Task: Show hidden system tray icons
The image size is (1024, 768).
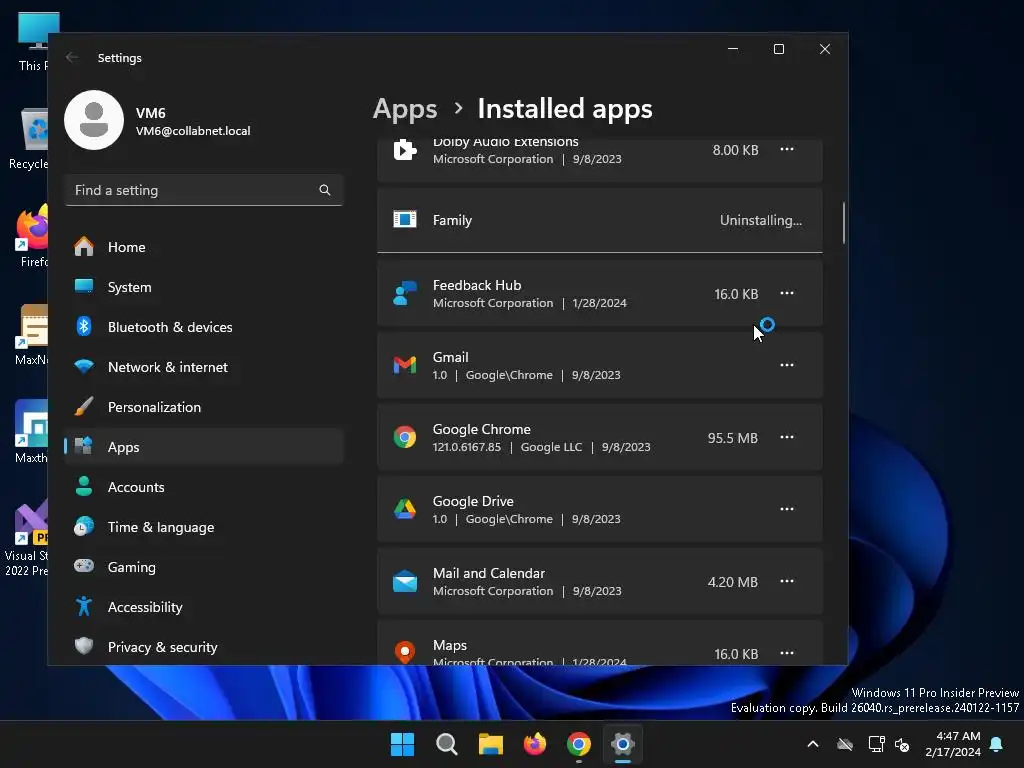Action: tap(813, 744)
